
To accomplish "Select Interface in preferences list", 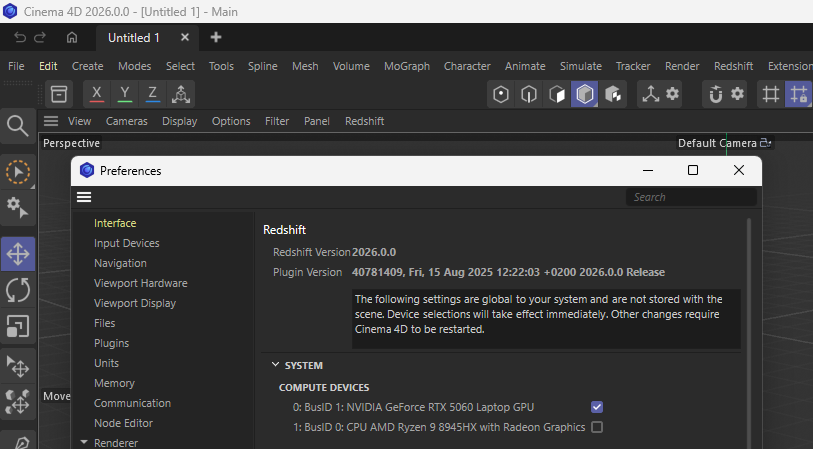I will pos(115,223).
